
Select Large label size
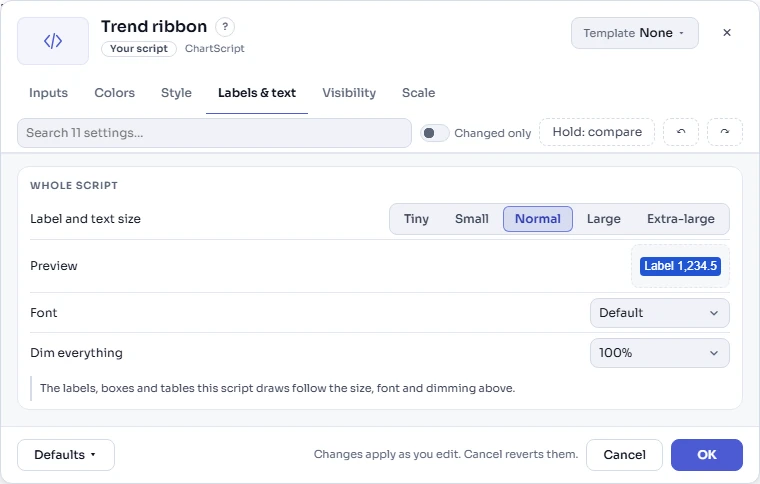(603, 219)
